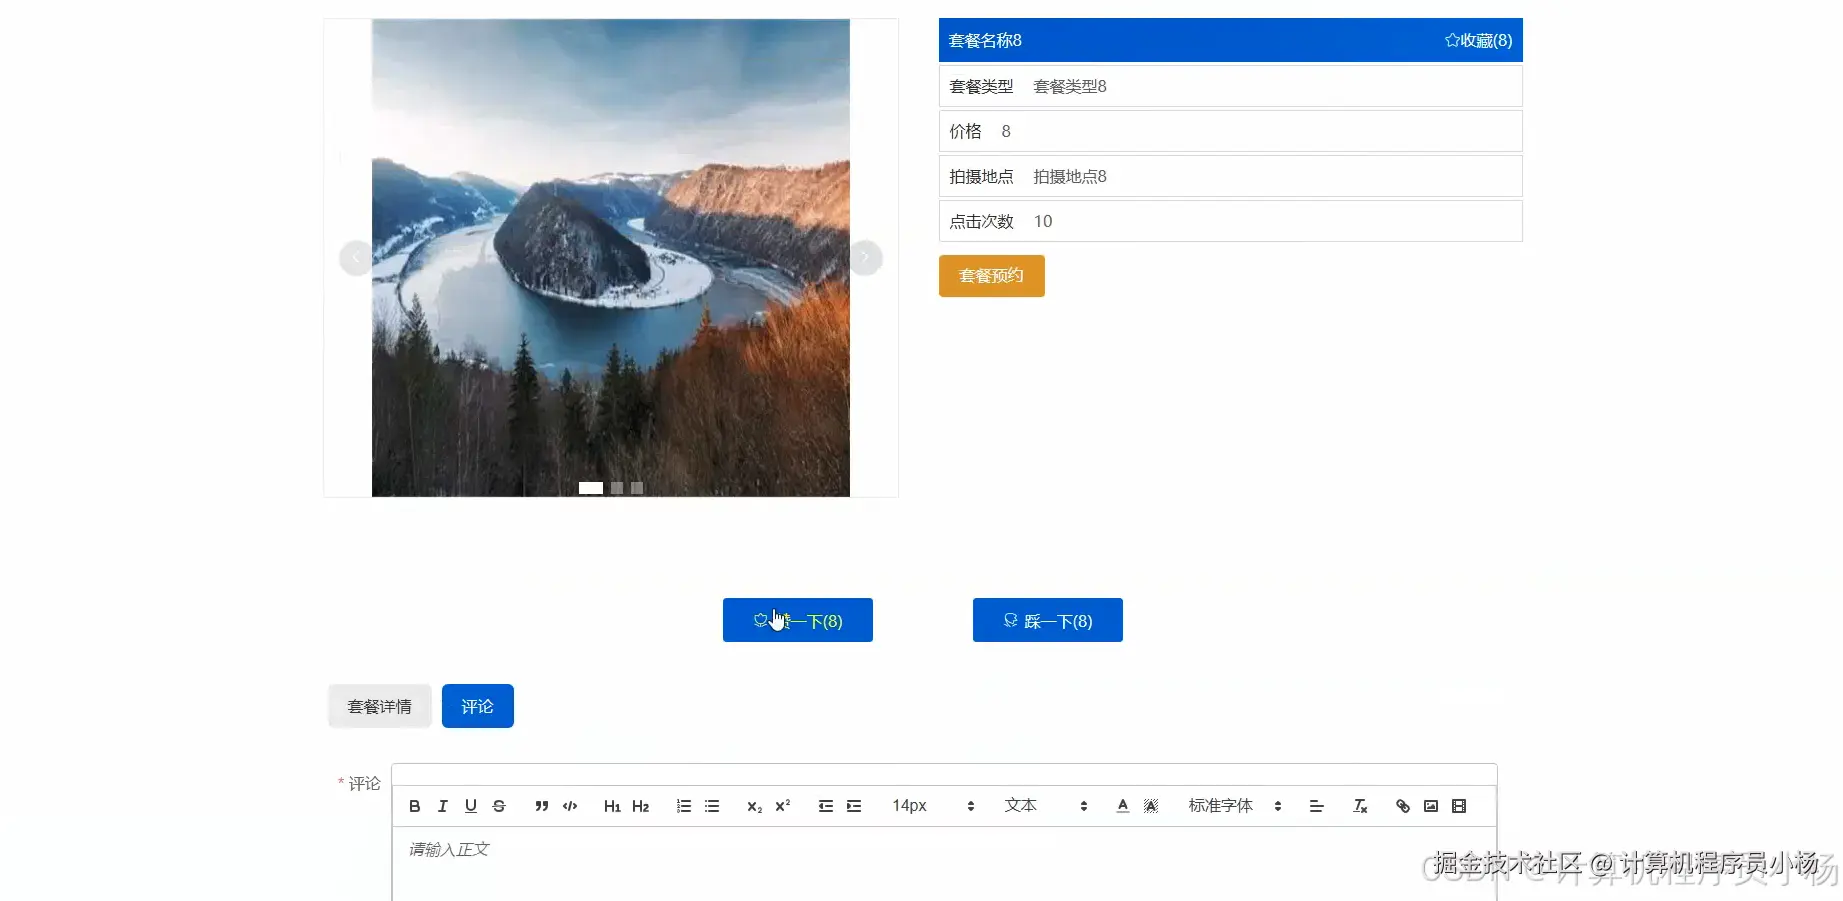
Task: Click the 套餐名称8 title text
Action: pyautogui.click(x=985, y=41)
